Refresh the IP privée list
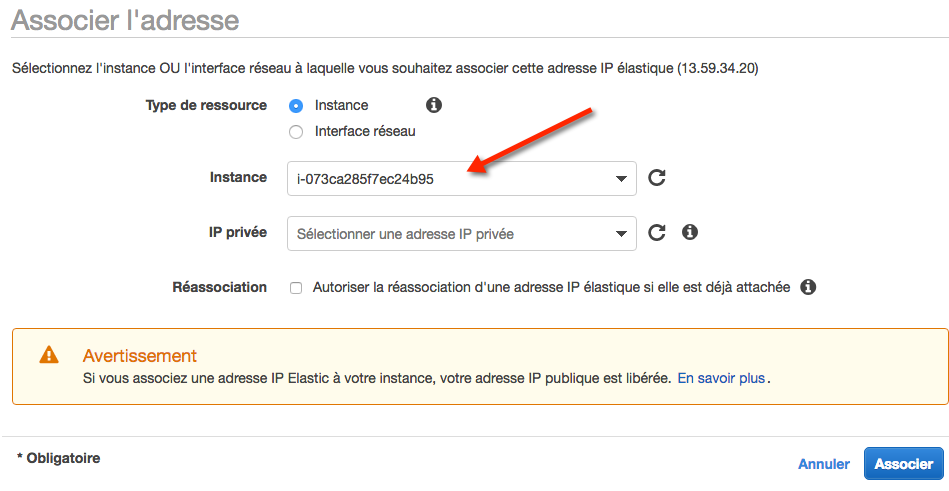This screenshot has width=949, height=491. coord(657,233)
